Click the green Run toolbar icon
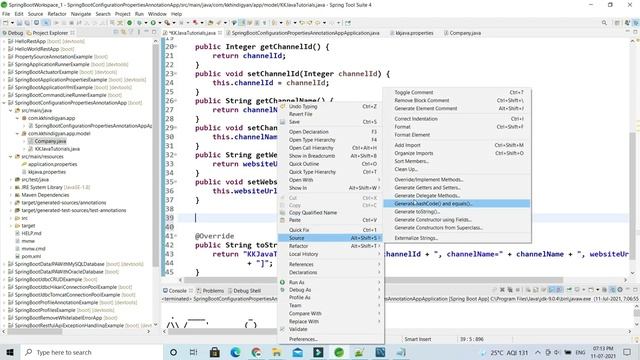Image resolution: width=640 pixels, height=360 pixels. [x=153, y=23]
